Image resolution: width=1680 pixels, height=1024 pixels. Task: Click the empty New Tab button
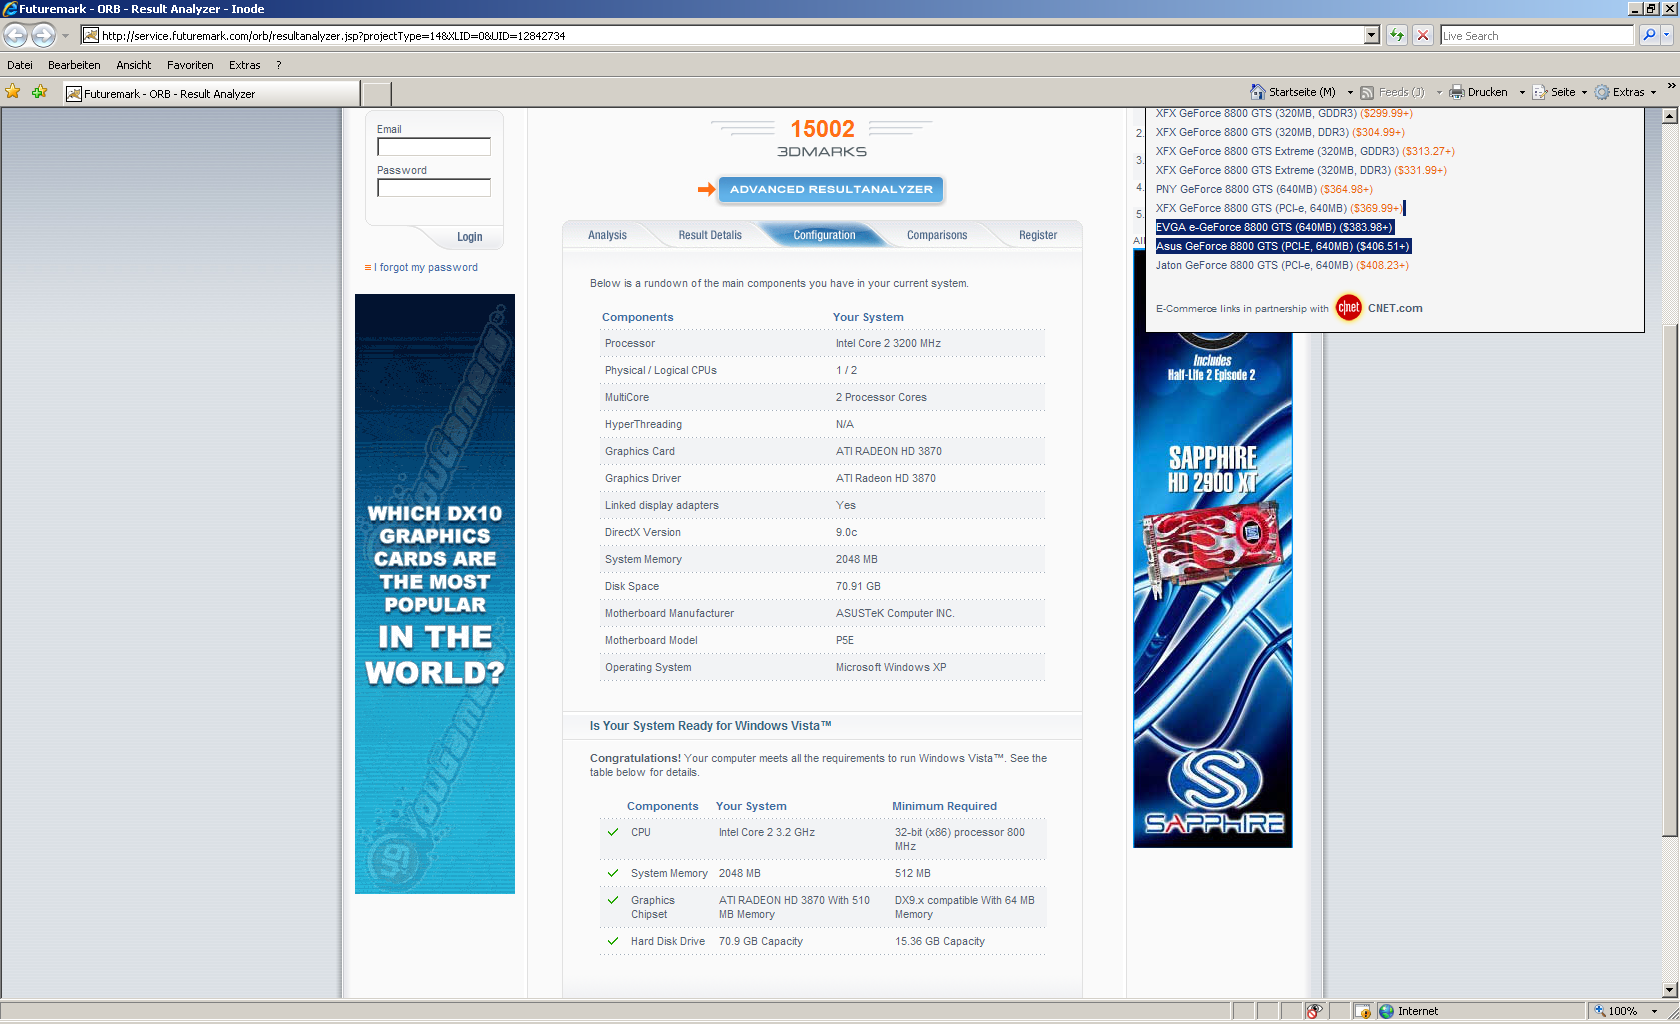point(376,94)
